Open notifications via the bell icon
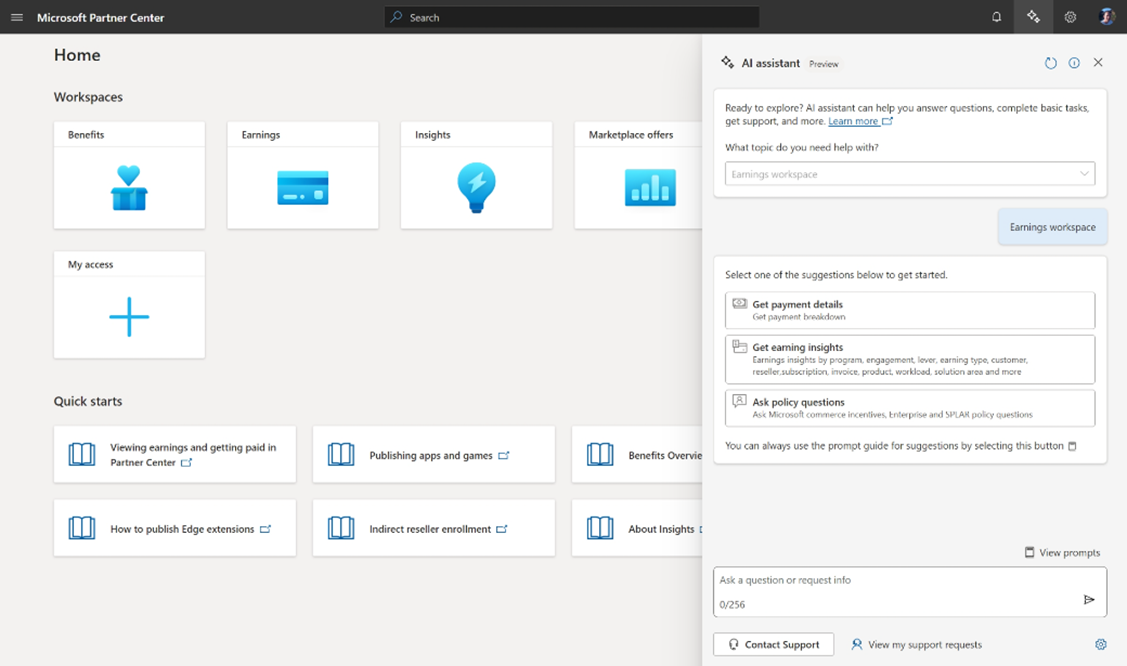 coord(996,17)
